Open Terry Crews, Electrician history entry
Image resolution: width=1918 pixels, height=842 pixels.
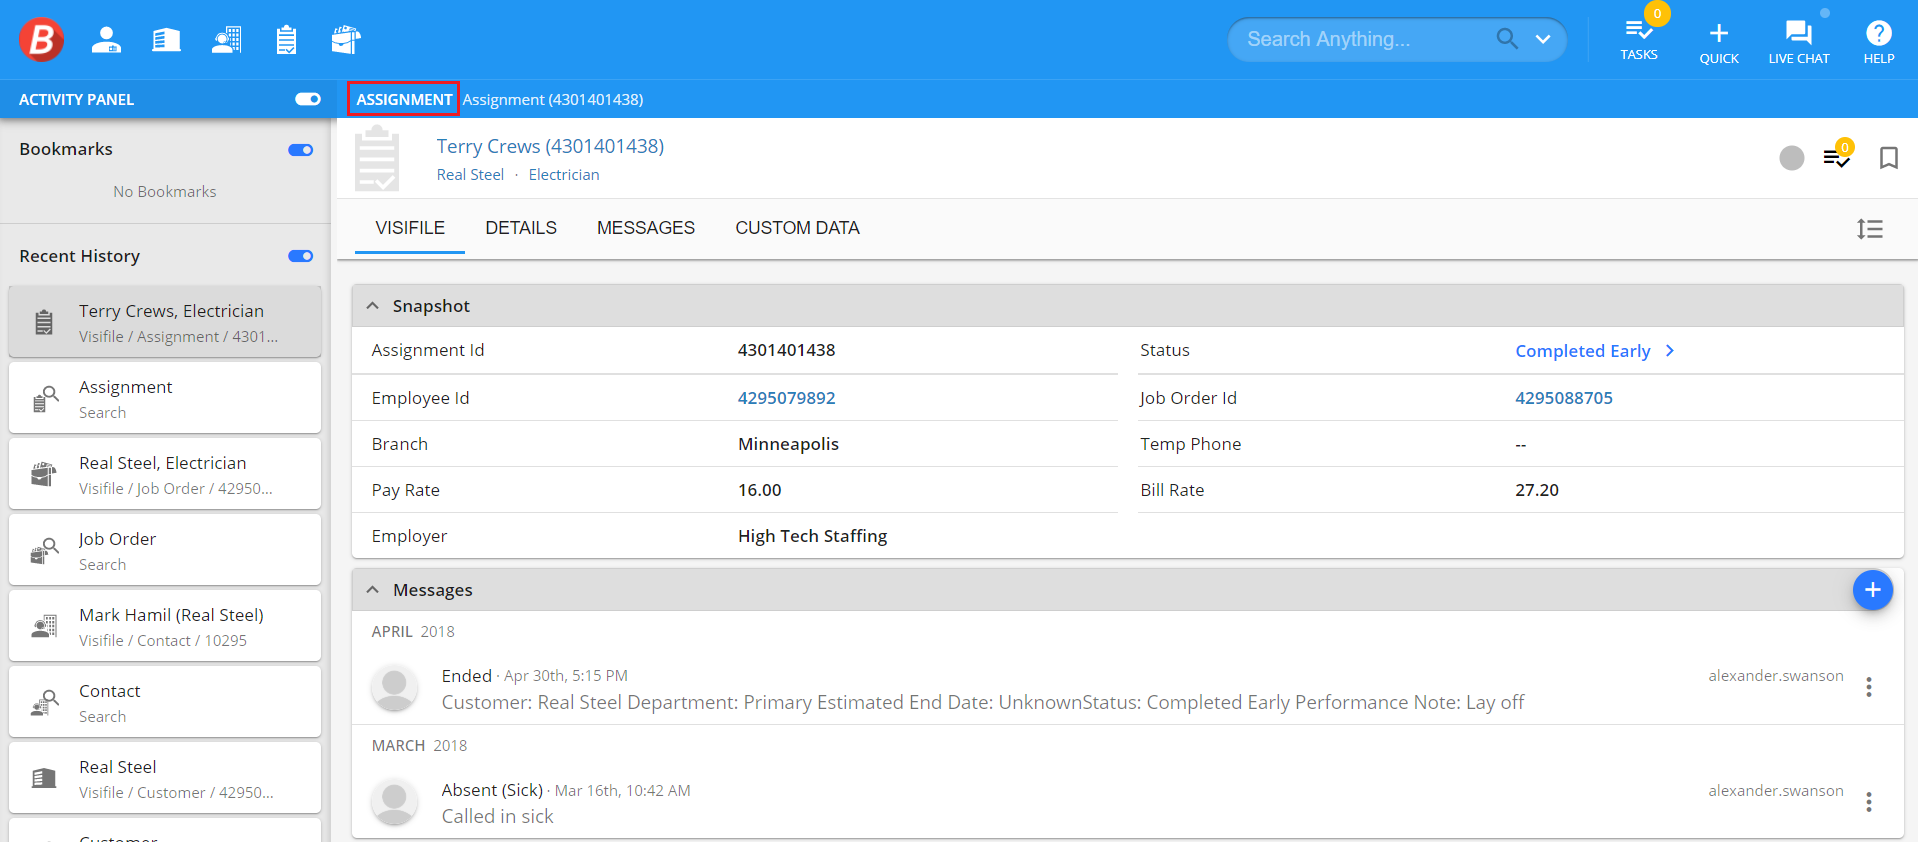[x=165, y=322]
